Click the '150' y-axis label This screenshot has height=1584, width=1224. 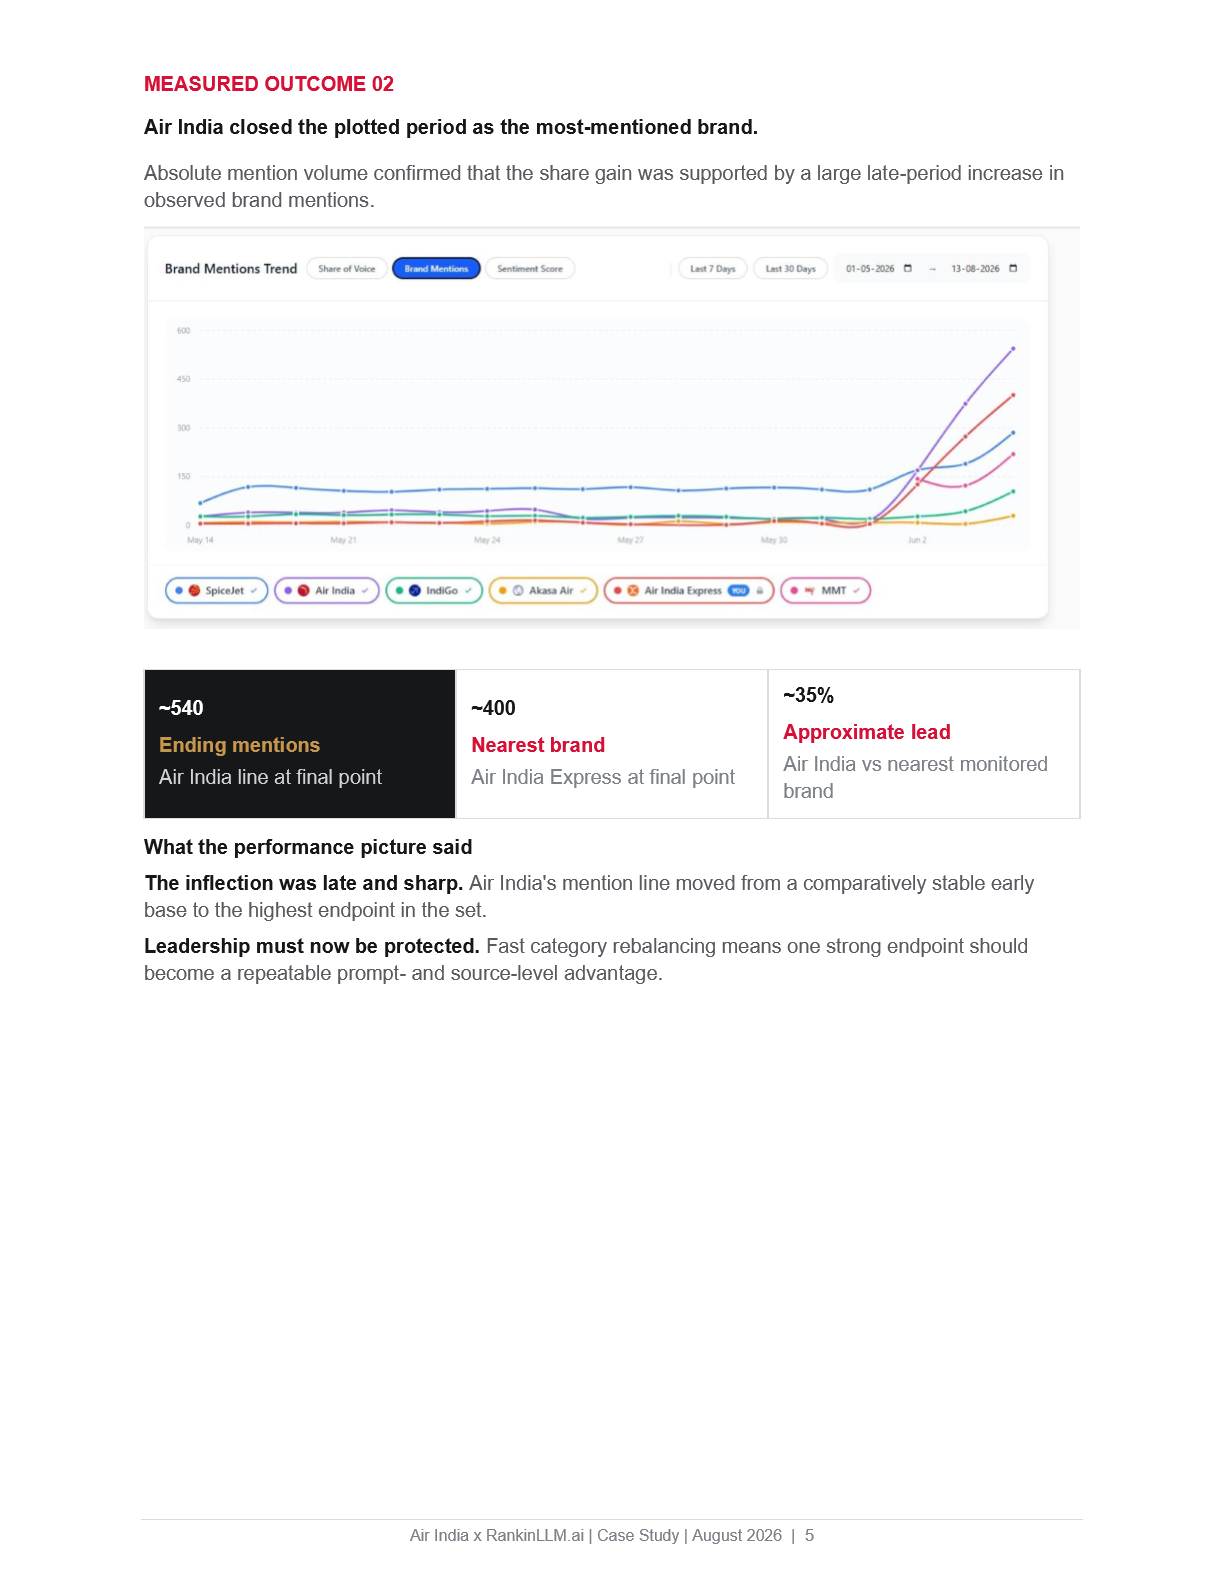tap(183, 476)
